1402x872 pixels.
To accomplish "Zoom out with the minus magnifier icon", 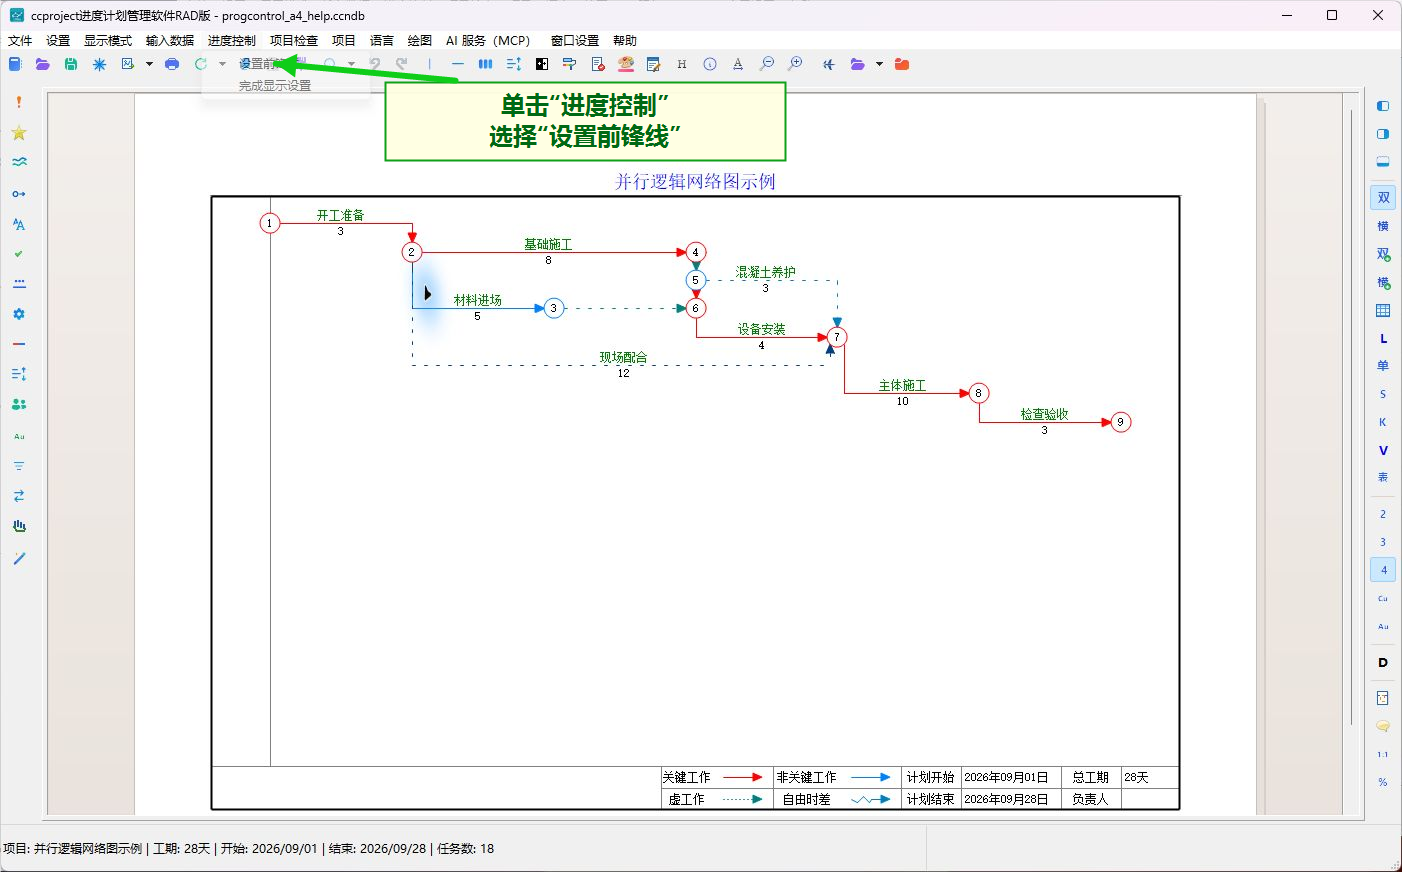I will (x=767, y=64).
